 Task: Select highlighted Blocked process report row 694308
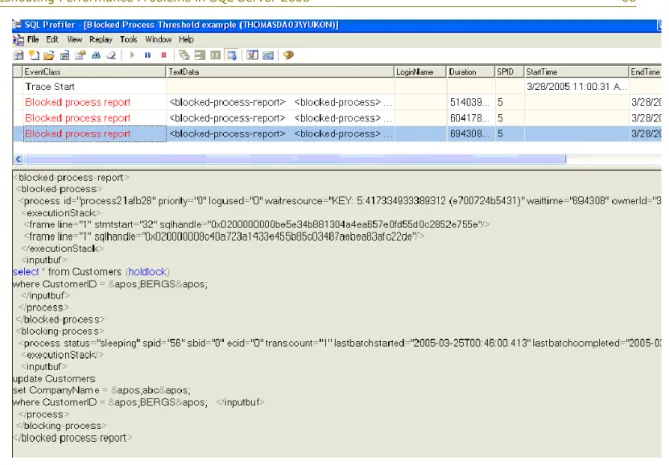click(x=337, y=134)
